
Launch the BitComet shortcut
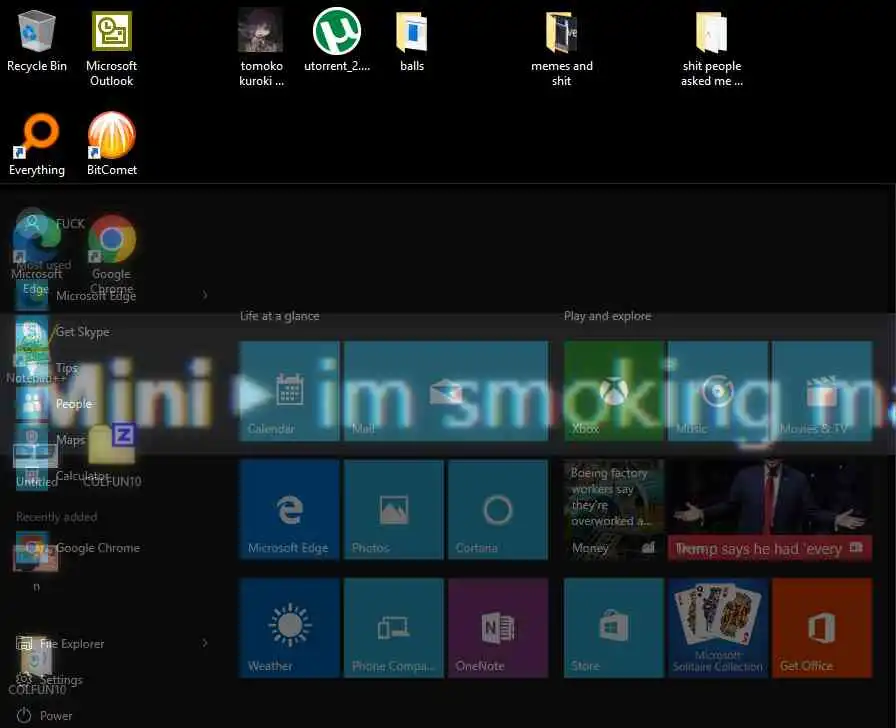click(111, 144)
